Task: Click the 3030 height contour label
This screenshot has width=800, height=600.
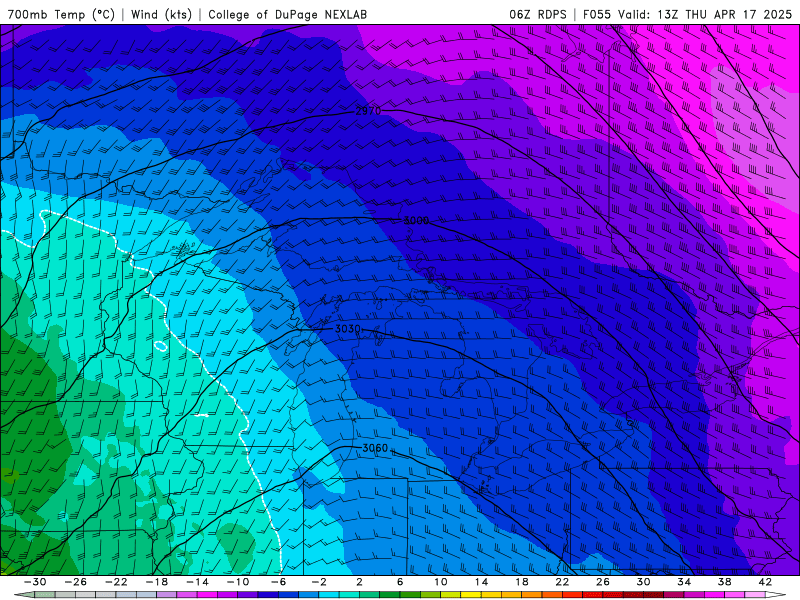Action: point(348,329)
